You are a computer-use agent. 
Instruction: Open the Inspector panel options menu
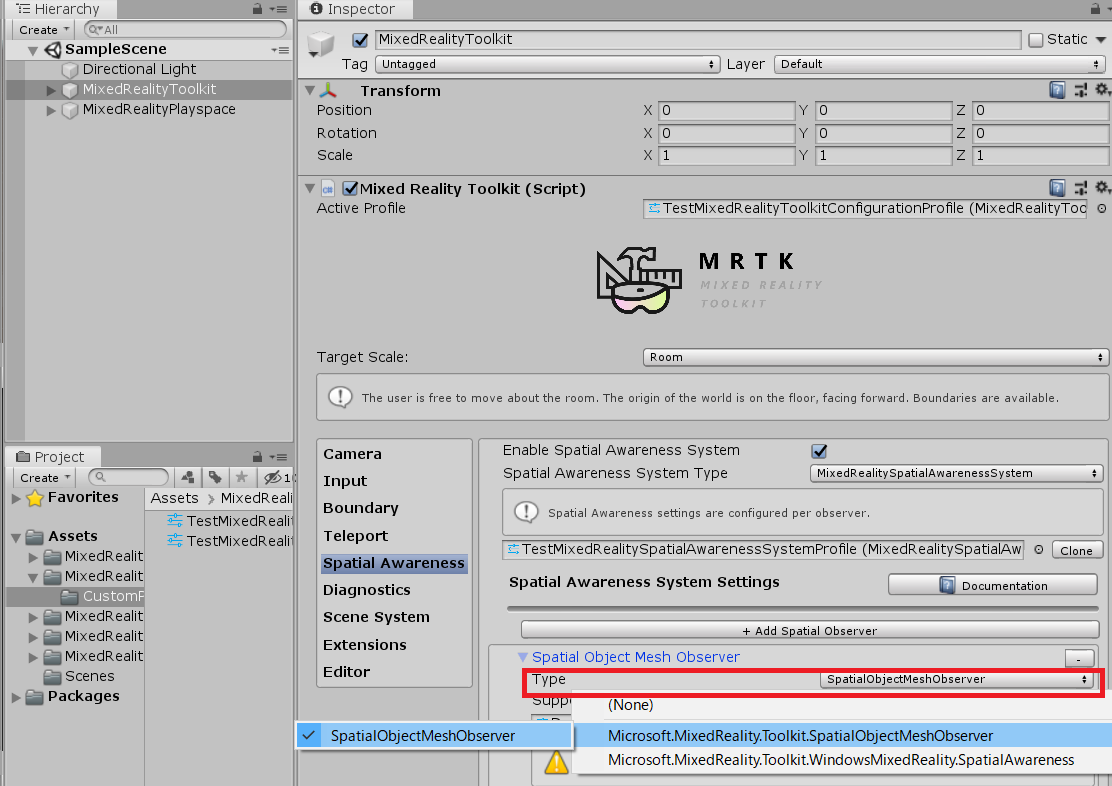point(1109,9)
